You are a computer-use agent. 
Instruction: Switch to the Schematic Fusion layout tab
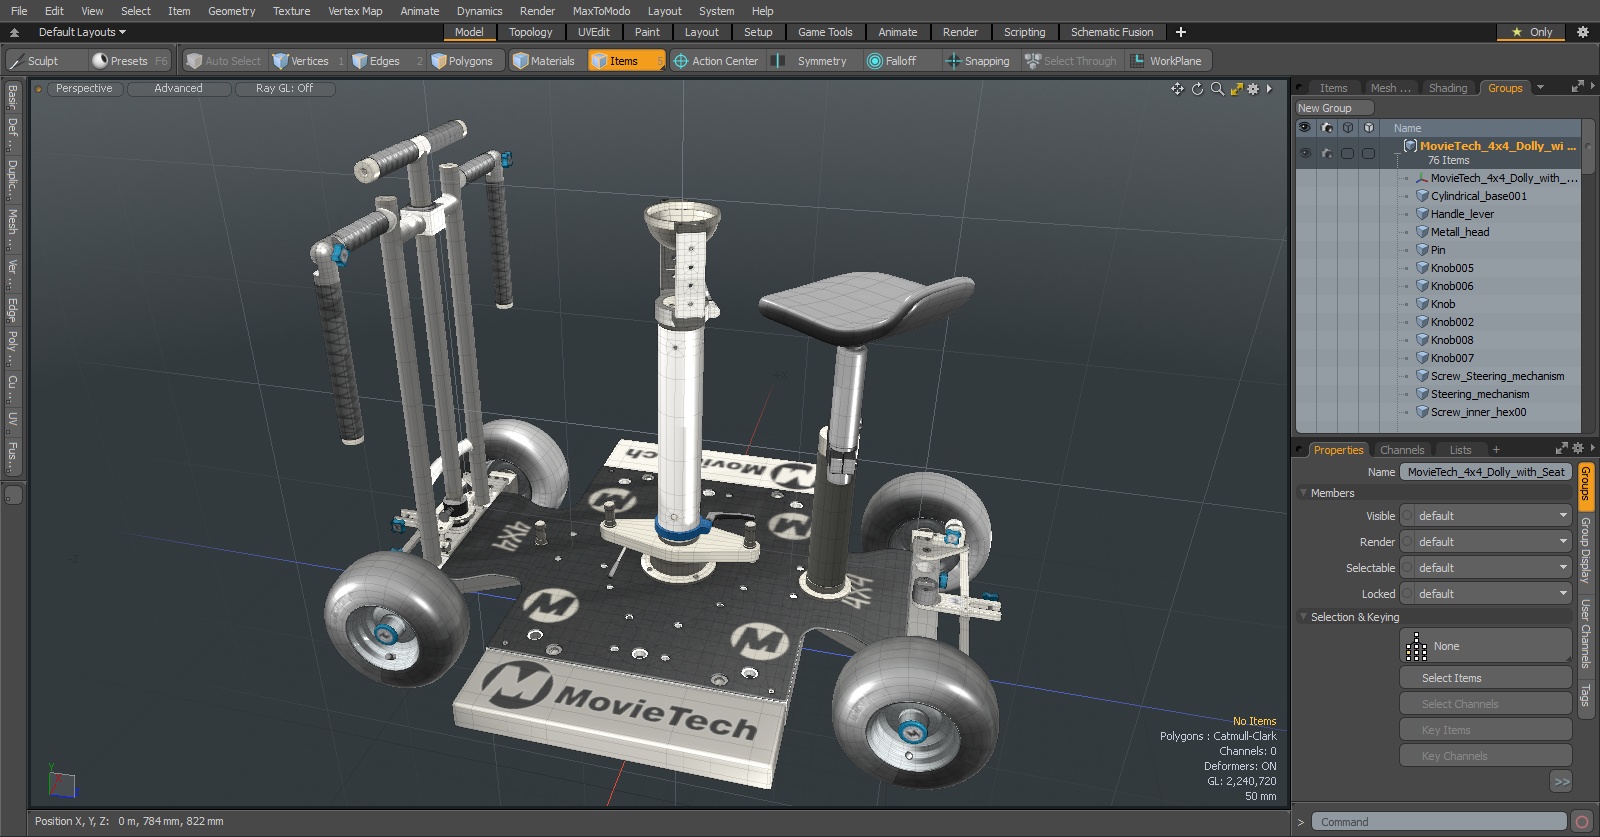[1112, 32]
